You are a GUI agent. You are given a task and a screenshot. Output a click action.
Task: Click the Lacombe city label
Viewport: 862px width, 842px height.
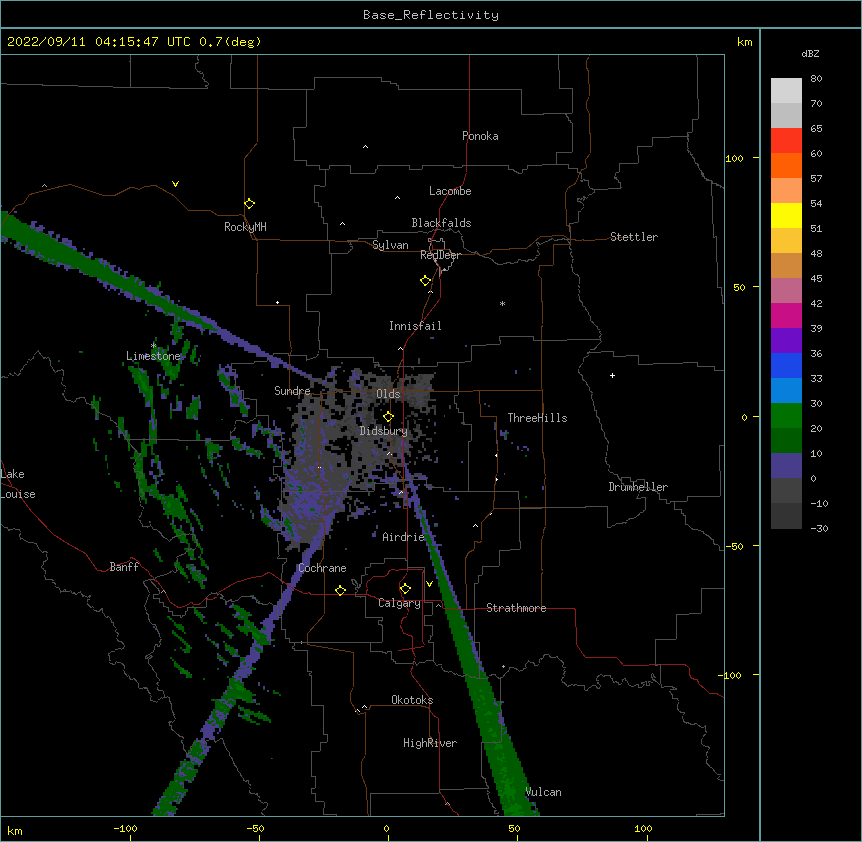[450, 191]
